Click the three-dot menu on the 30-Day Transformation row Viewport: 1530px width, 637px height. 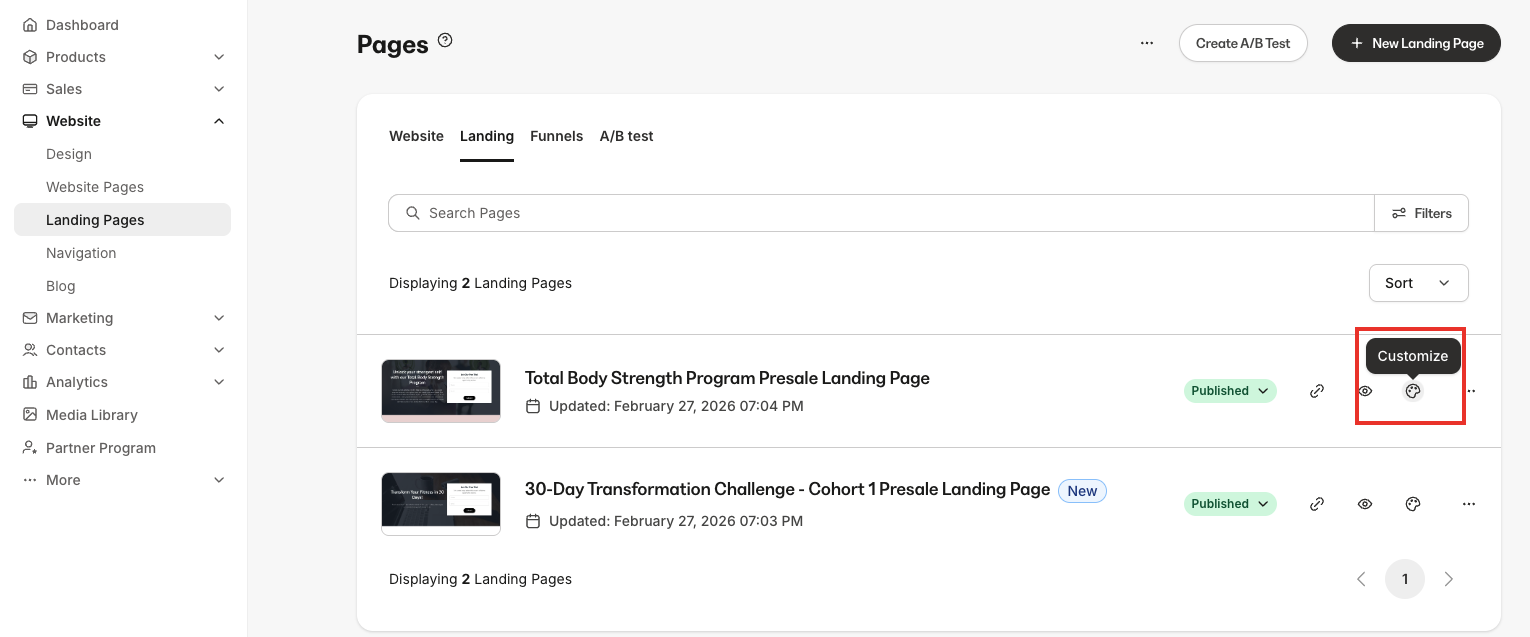point(1469,503)
